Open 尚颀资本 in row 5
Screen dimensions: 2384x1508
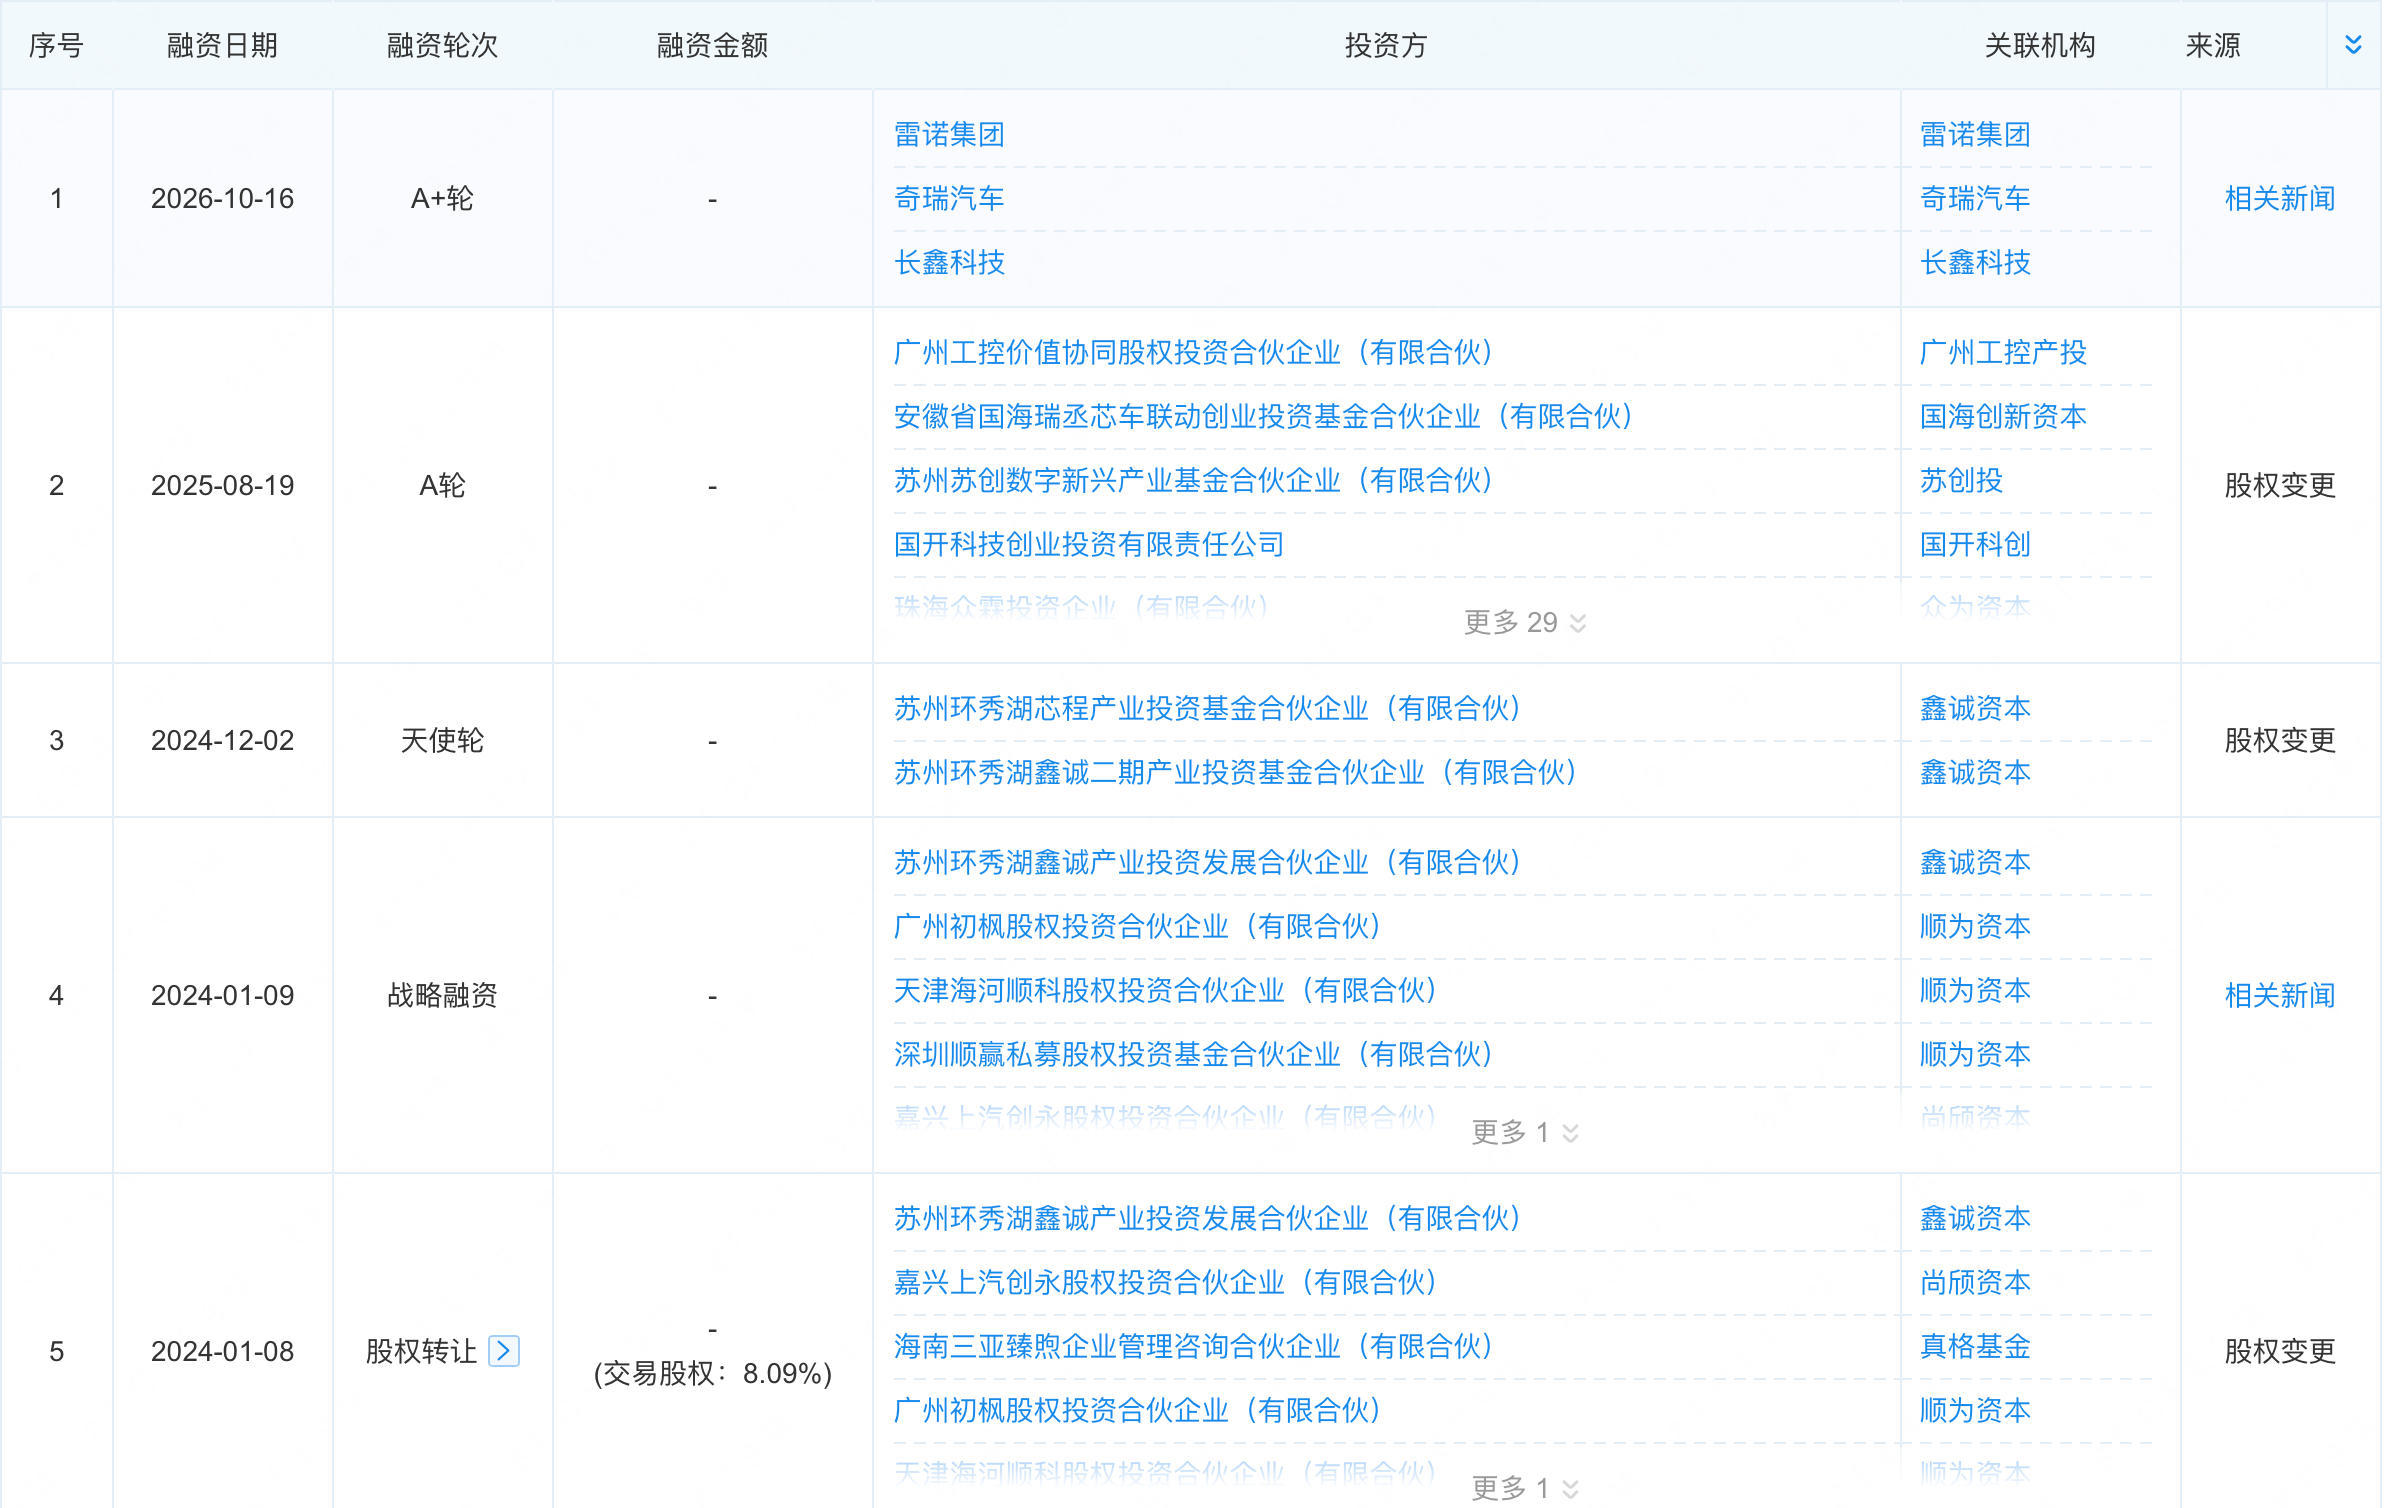pos(1975,1282)
